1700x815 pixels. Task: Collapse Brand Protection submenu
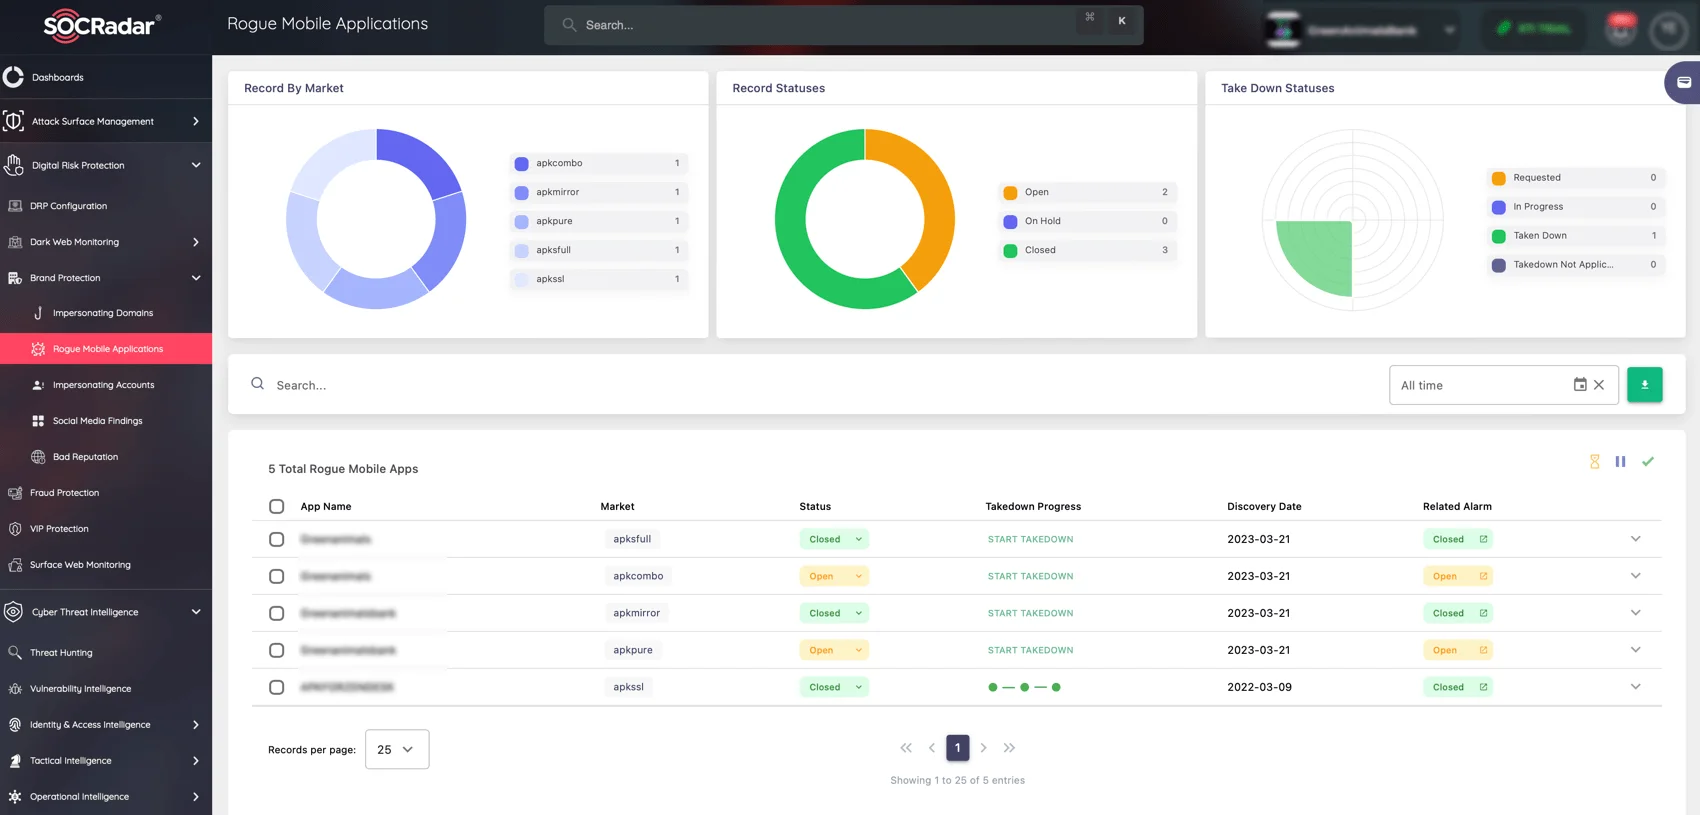pyautogui.click(x=196, y=278)
